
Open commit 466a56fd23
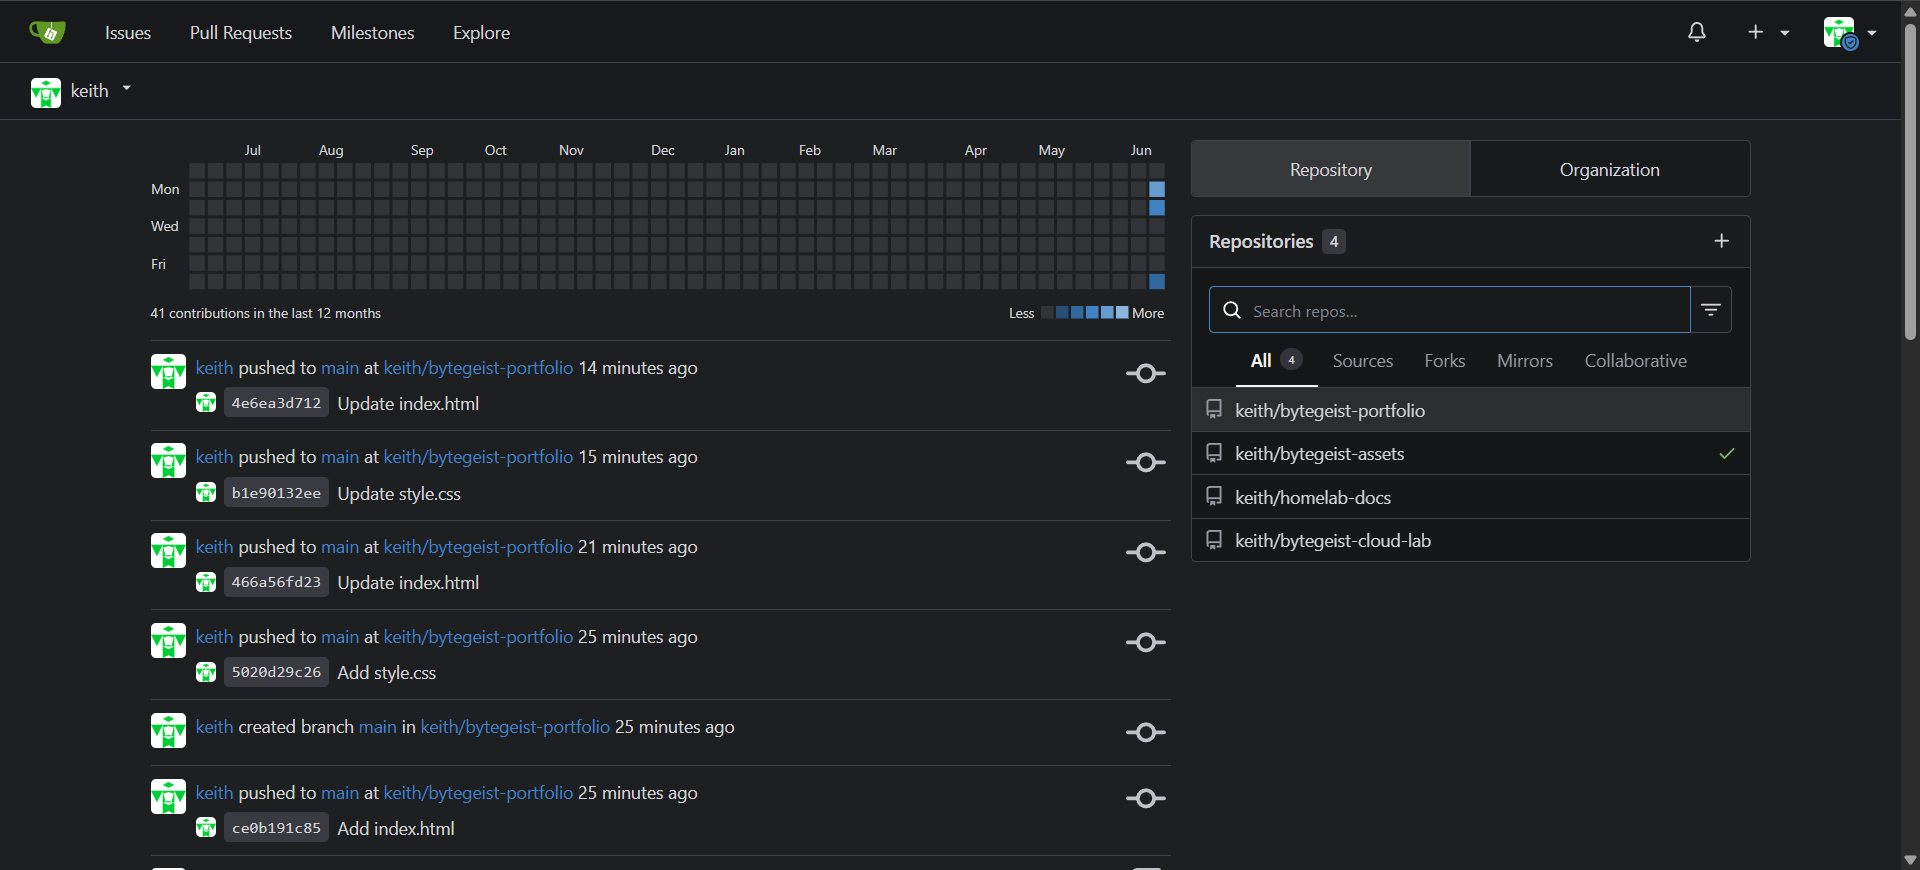276,582
